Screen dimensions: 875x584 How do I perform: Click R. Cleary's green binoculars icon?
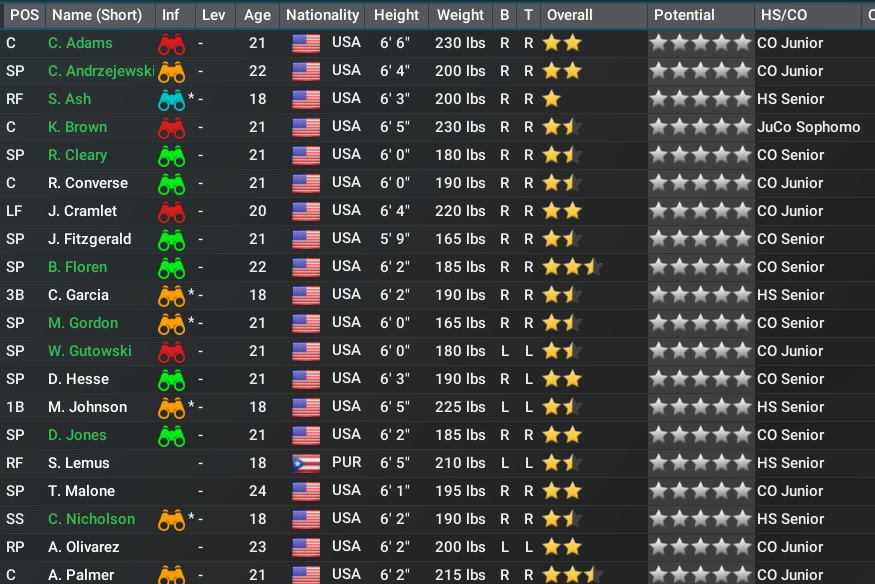pos(171,156)
